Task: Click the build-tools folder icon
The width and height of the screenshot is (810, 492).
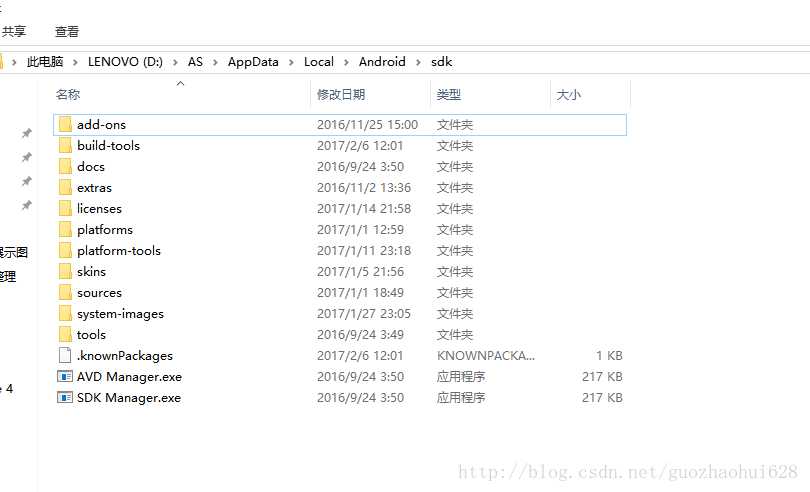Action: pos(65,146)
